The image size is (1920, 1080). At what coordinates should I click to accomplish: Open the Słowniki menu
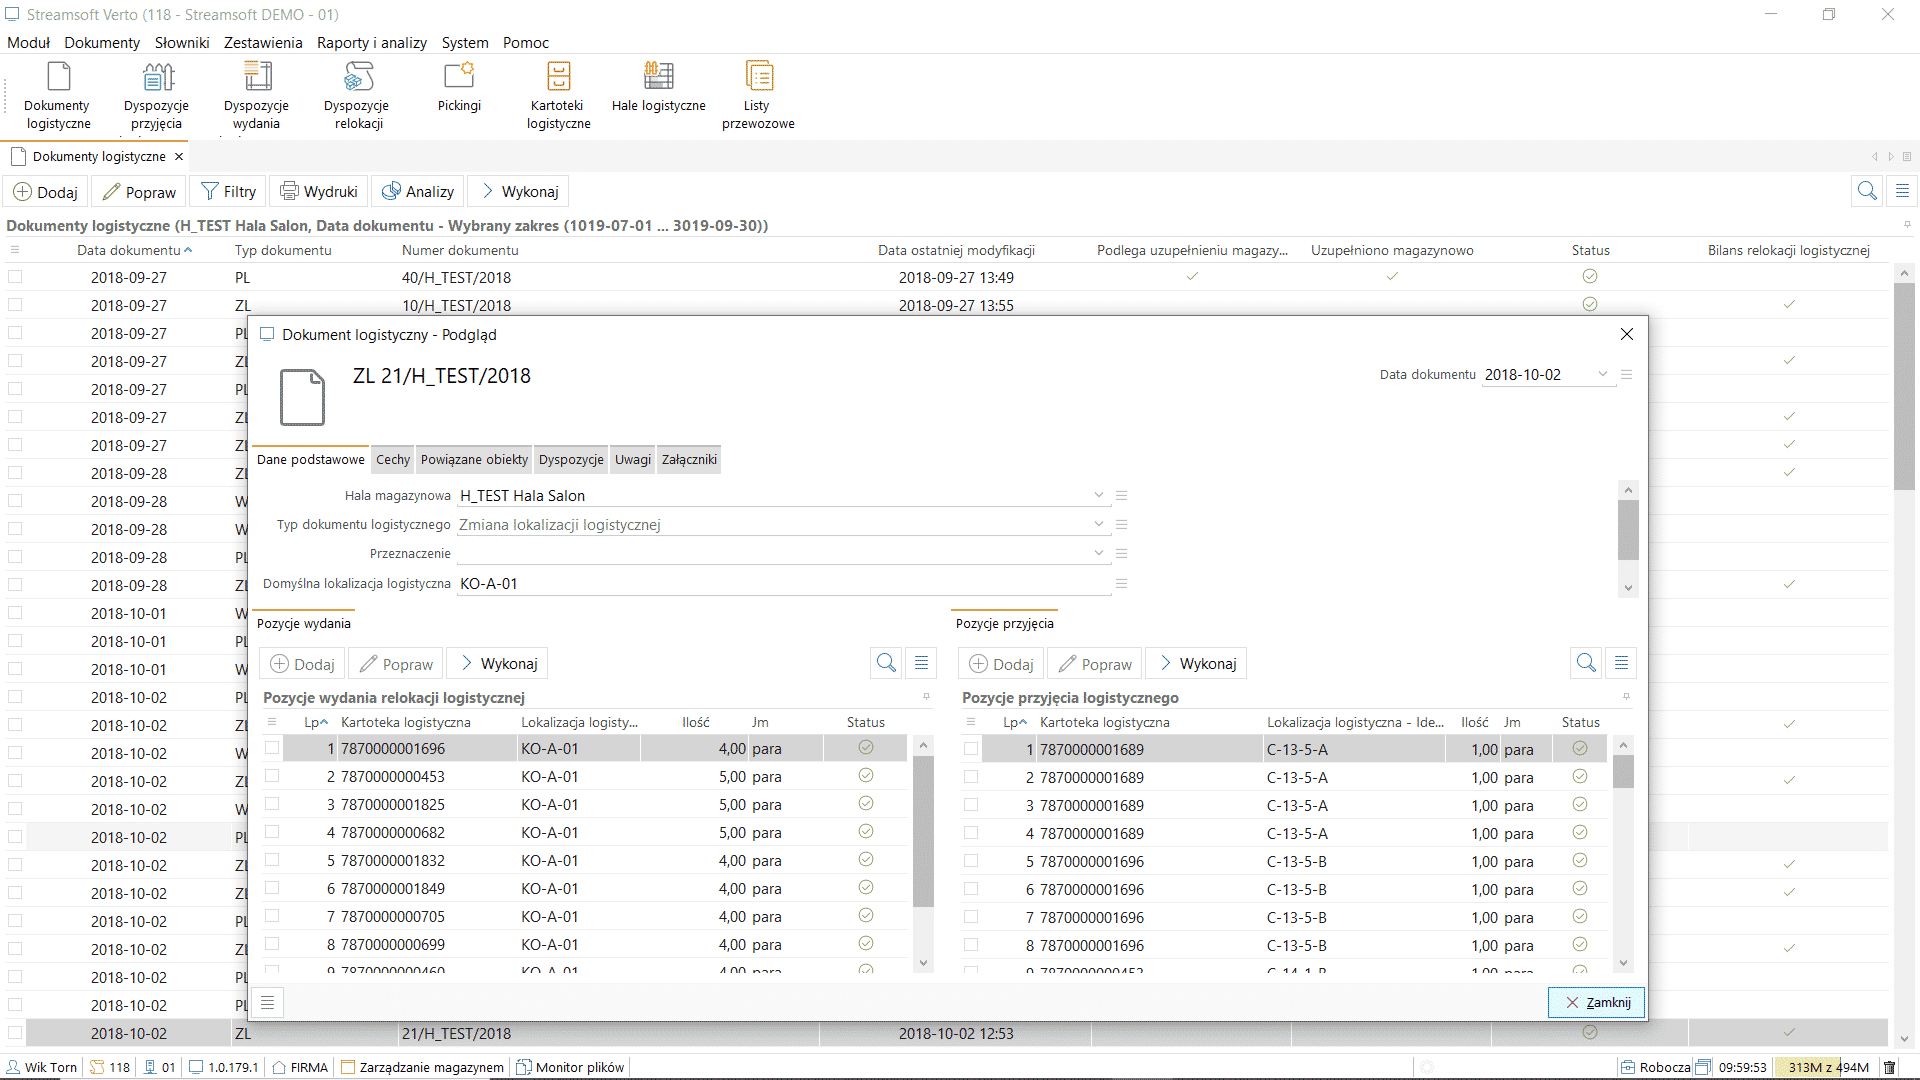[181, 43]
